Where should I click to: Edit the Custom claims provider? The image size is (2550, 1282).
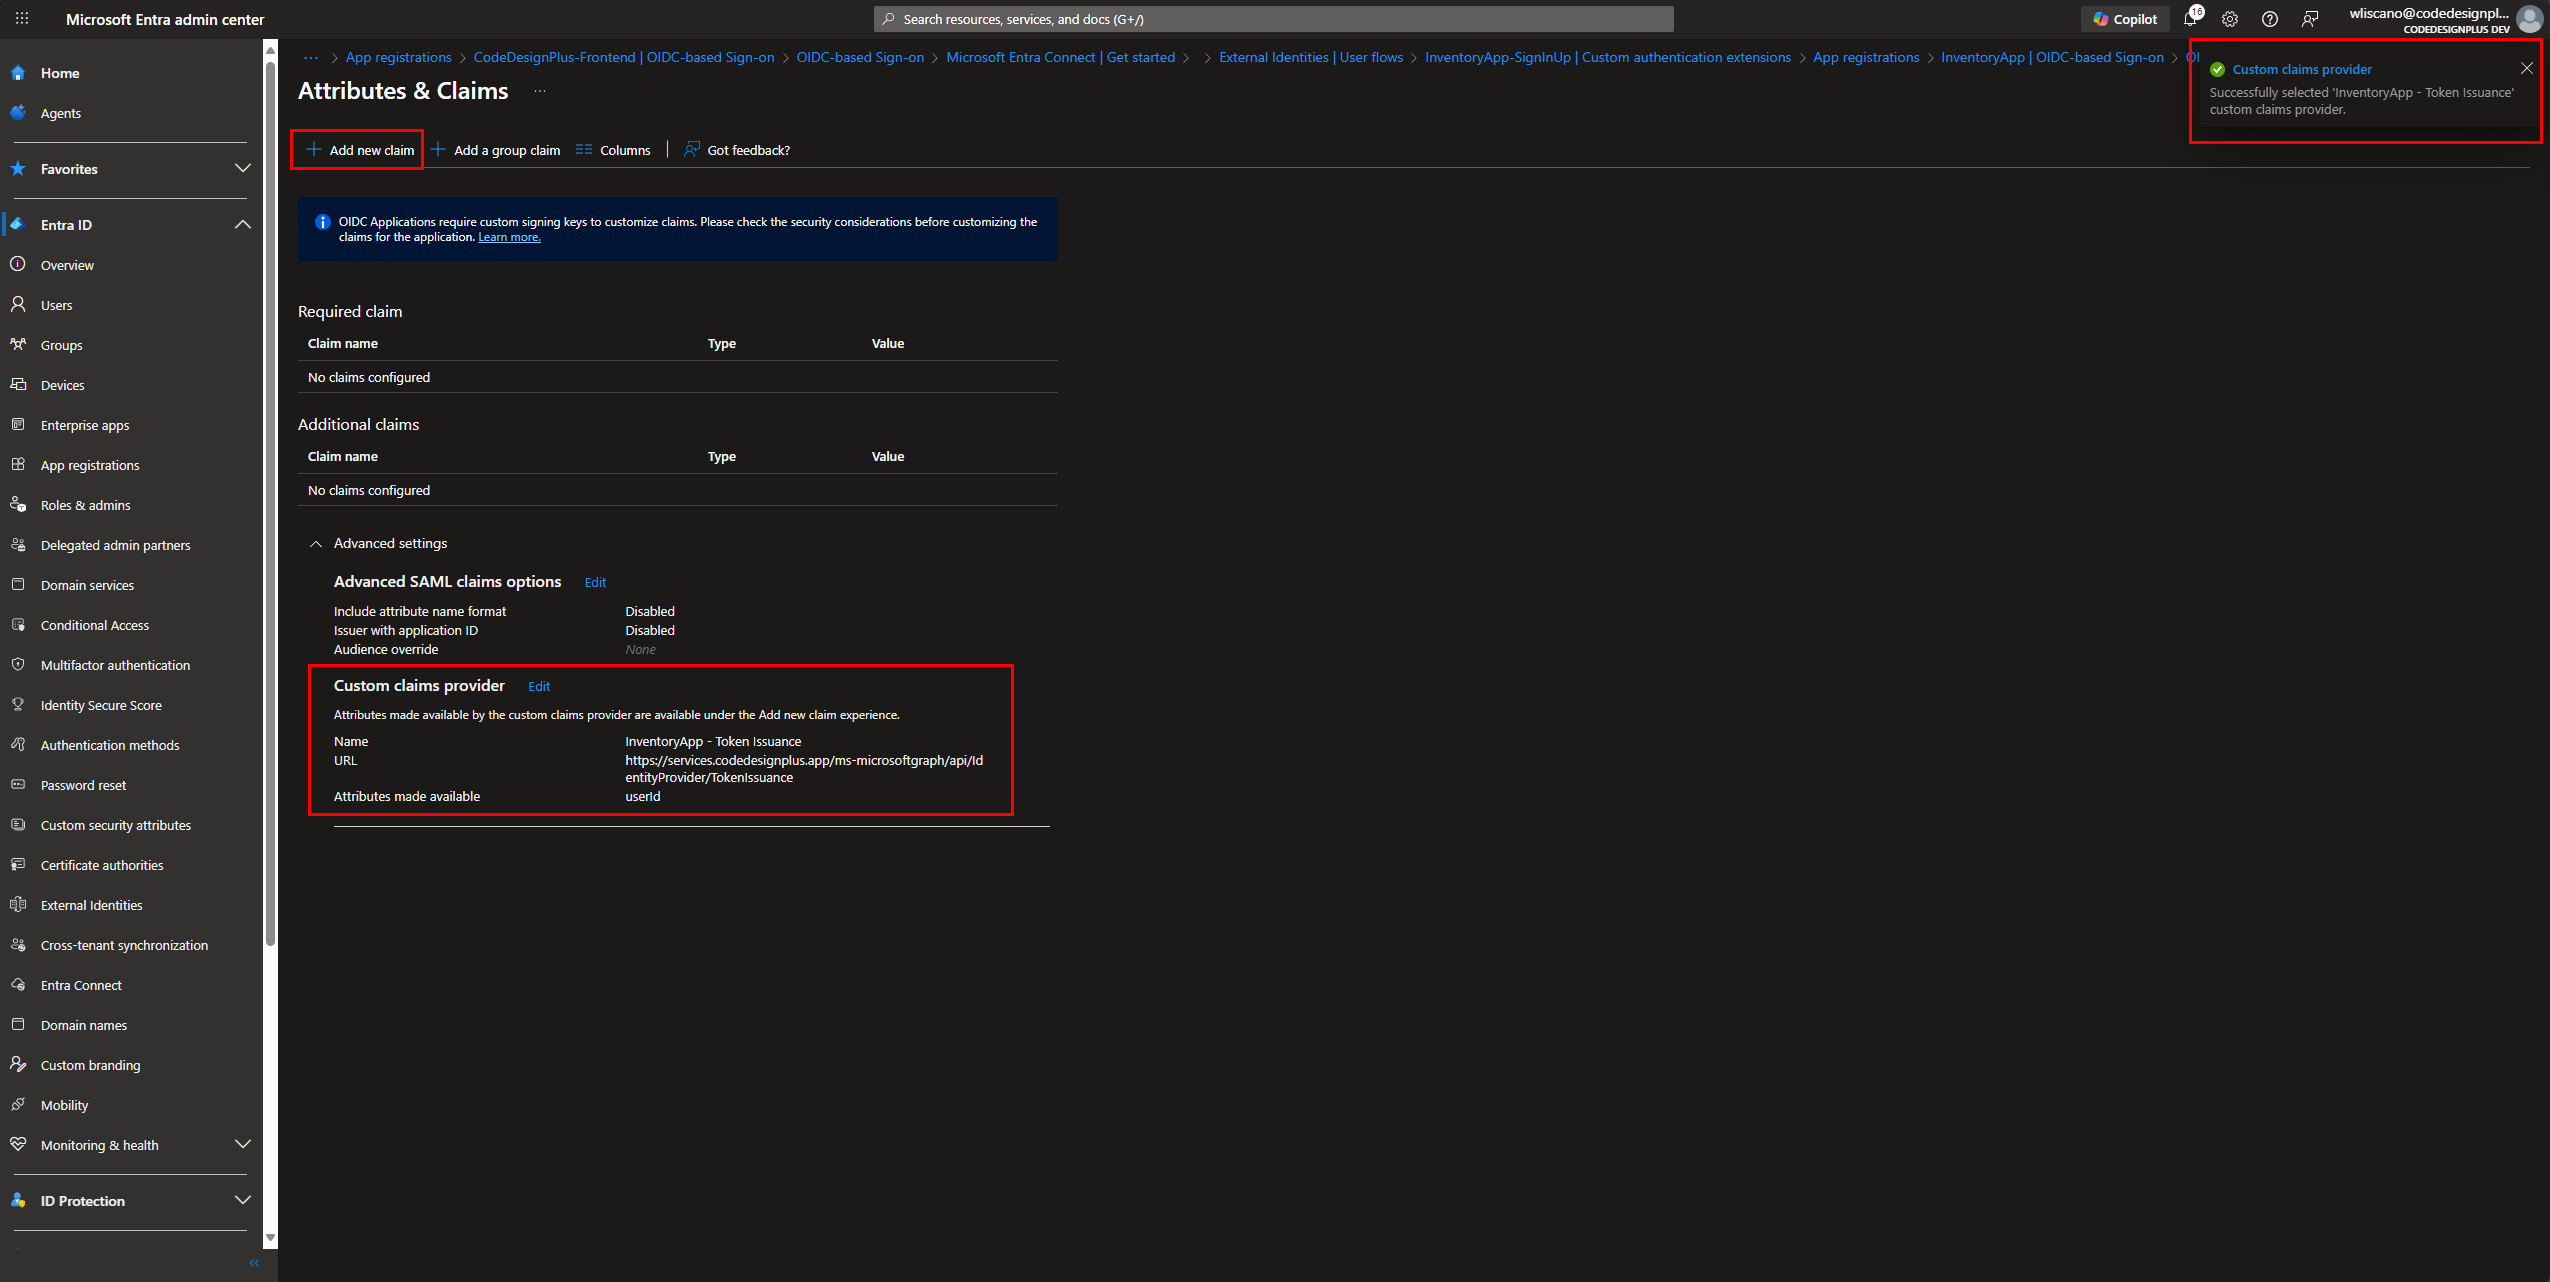(539, 686)
